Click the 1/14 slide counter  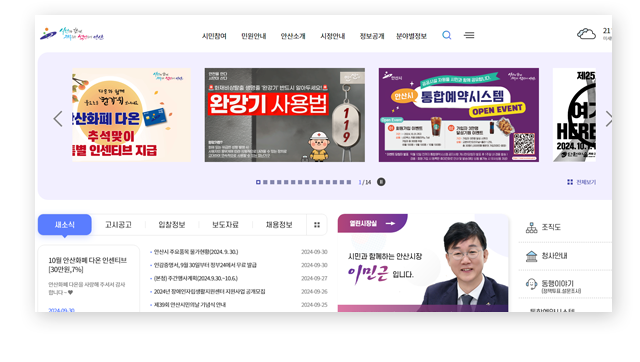point(364,182)
